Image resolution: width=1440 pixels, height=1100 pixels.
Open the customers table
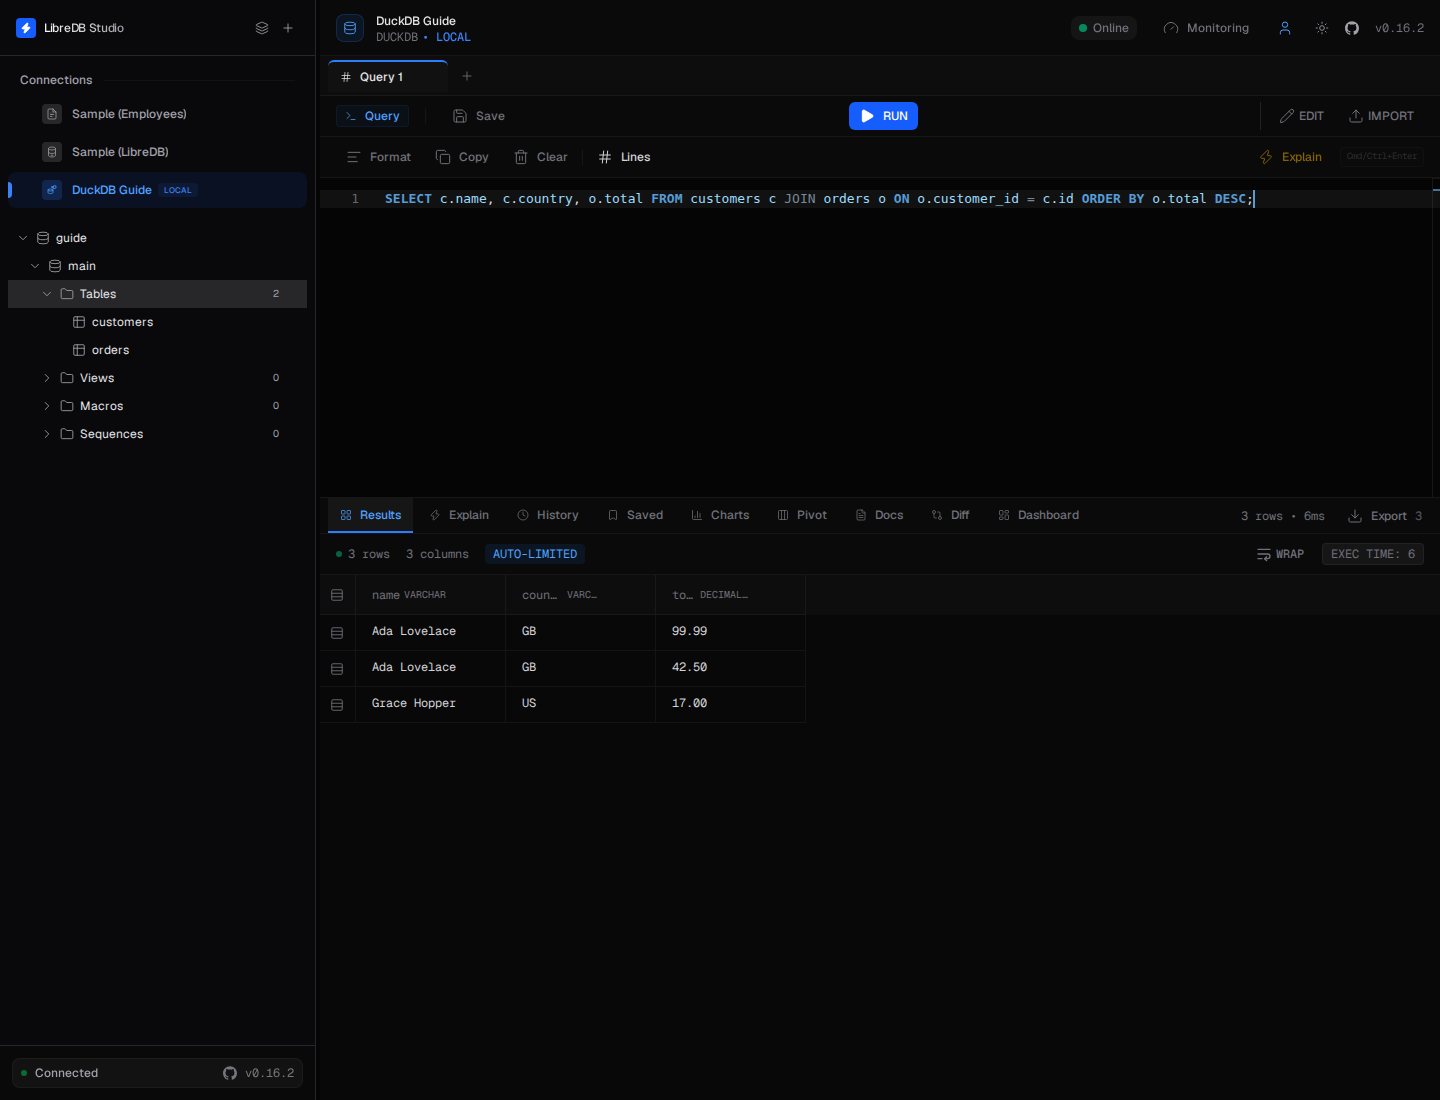tap(122, 322)
